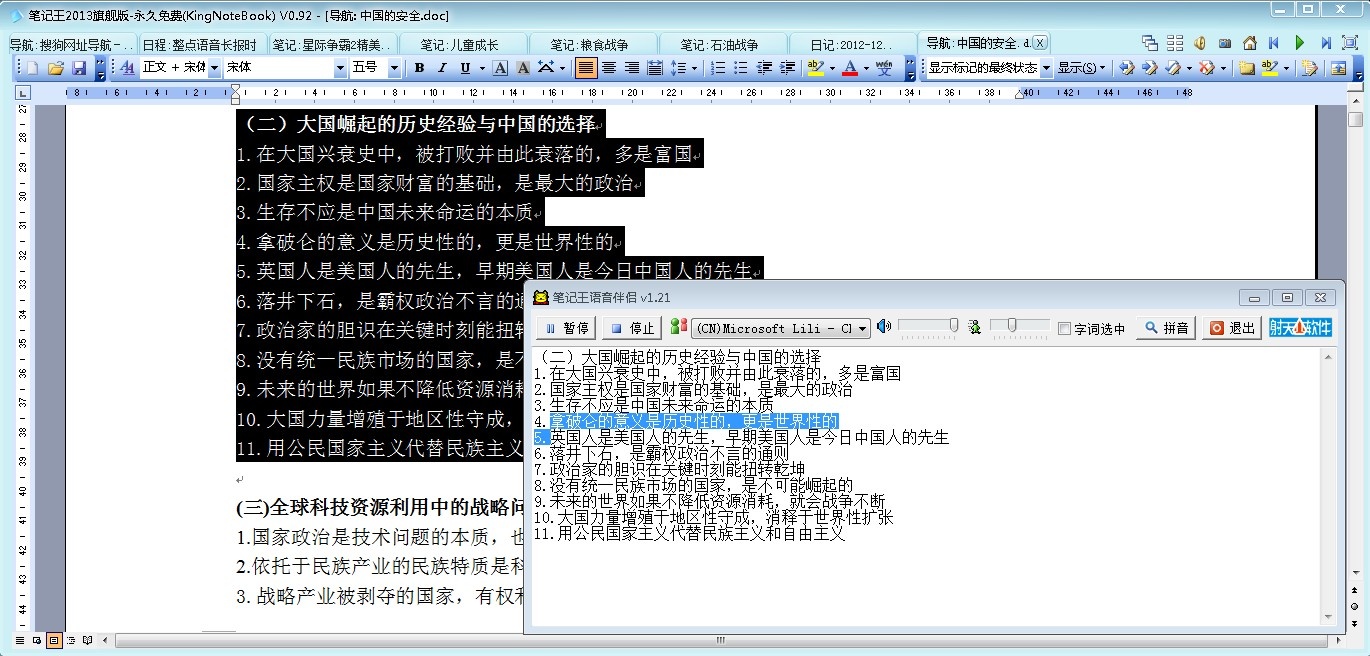1370x656 pixels.
Task: Open the cascade windows icon
Action: pyautogui.click(x=1150, y=43)
